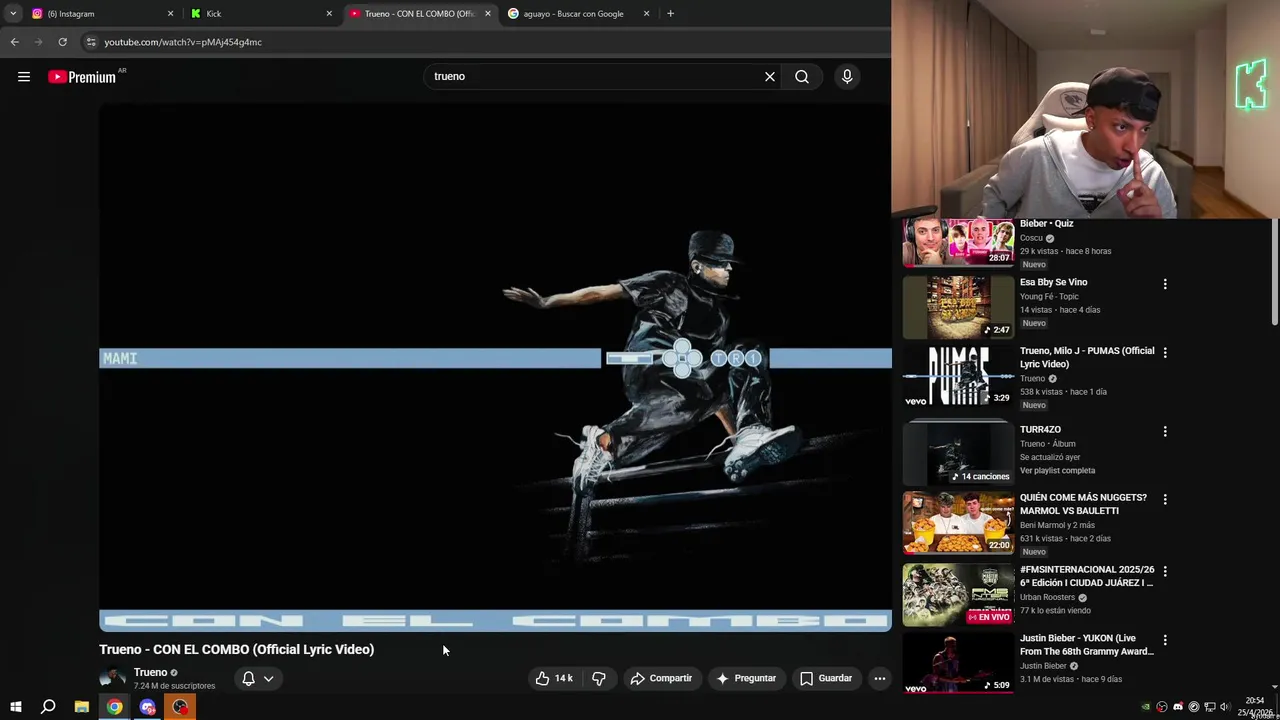
Task: Open the Windows Start menu
Action: (15, 707)
